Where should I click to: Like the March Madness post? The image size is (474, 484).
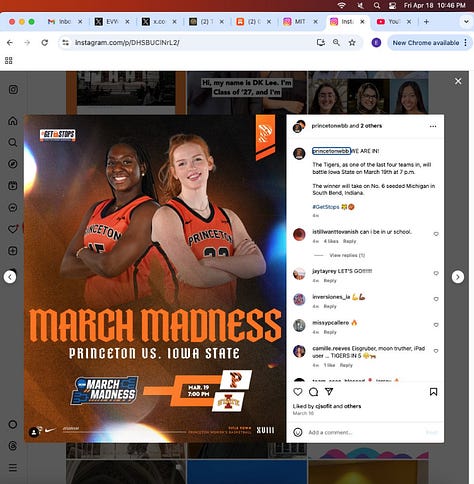[298, 392]
